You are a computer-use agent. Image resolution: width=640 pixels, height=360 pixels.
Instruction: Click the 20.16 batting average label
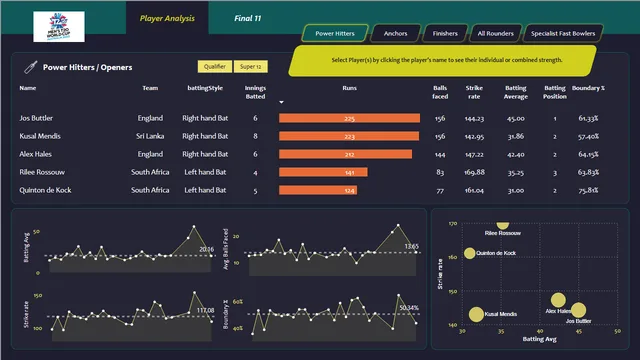tap(207, 249)
